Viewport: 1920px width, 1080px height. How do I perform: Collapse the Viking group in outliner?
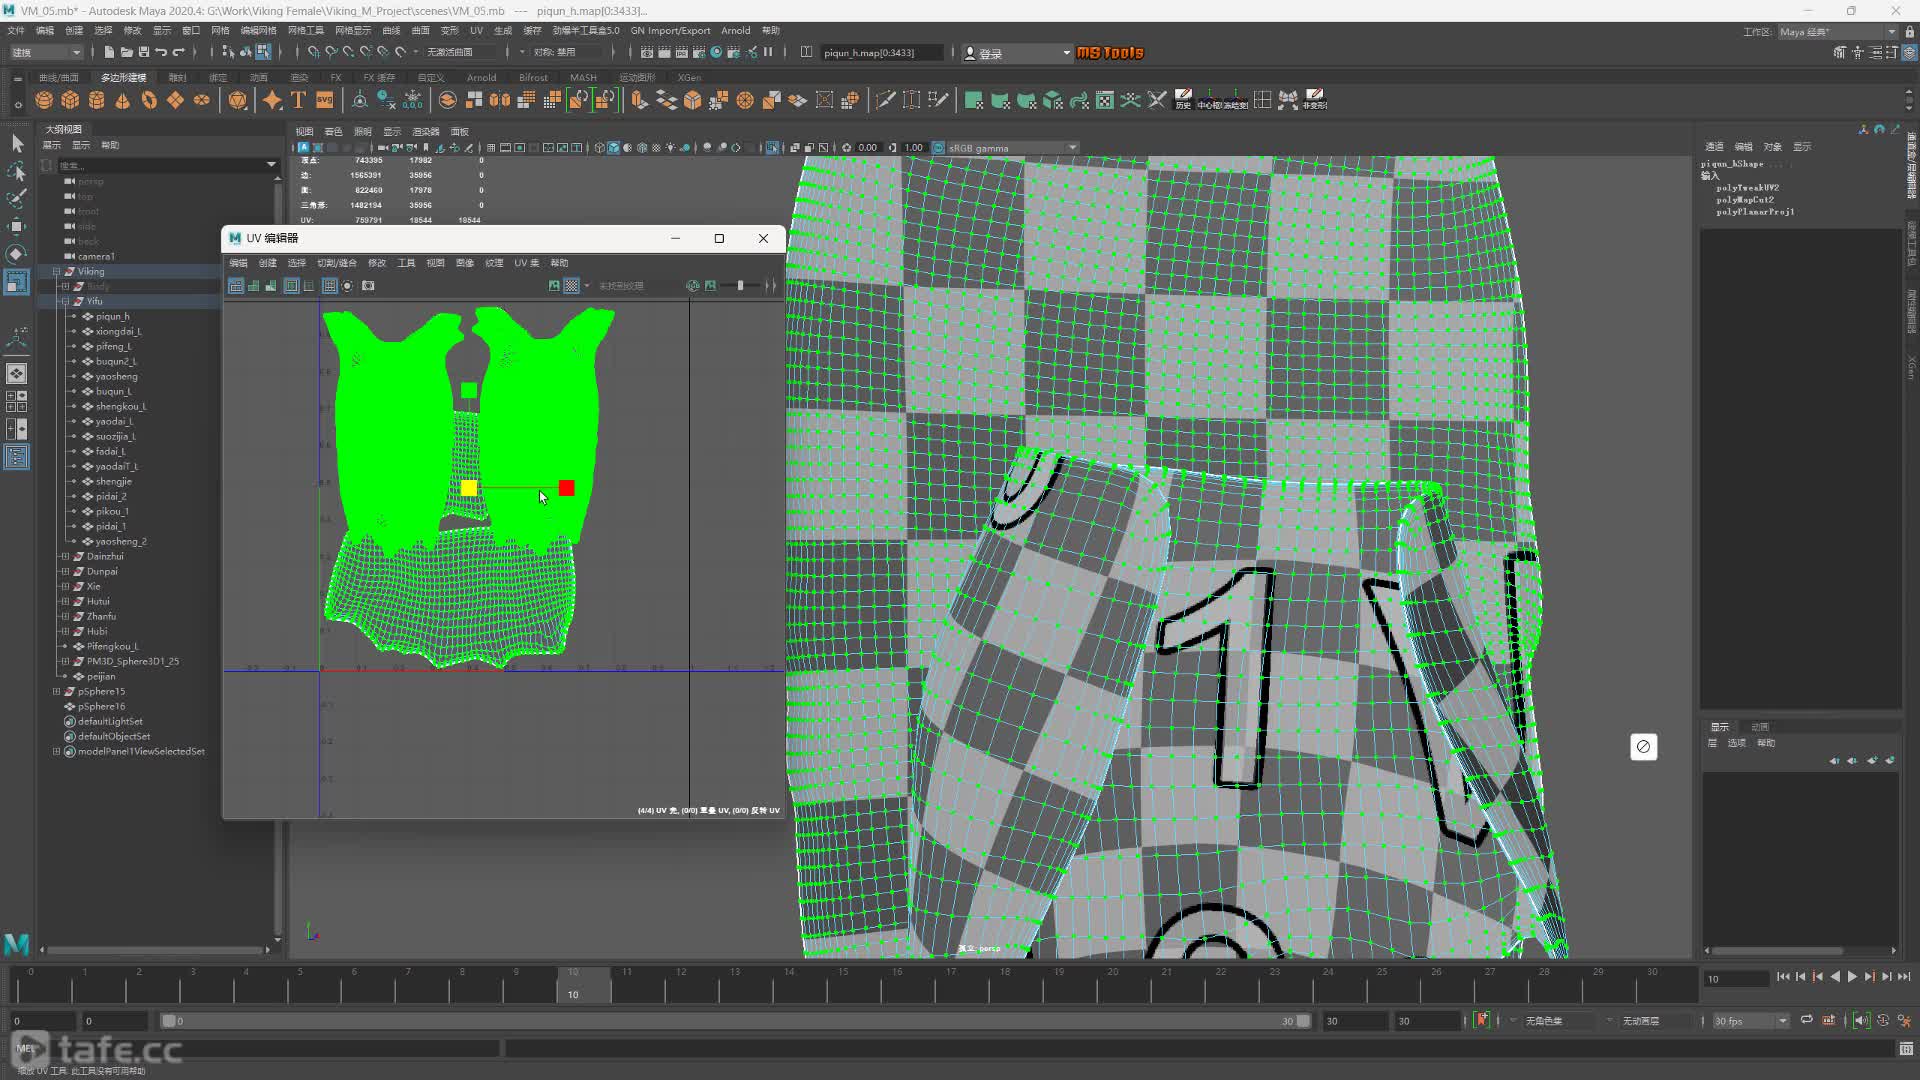click(56, 271)
